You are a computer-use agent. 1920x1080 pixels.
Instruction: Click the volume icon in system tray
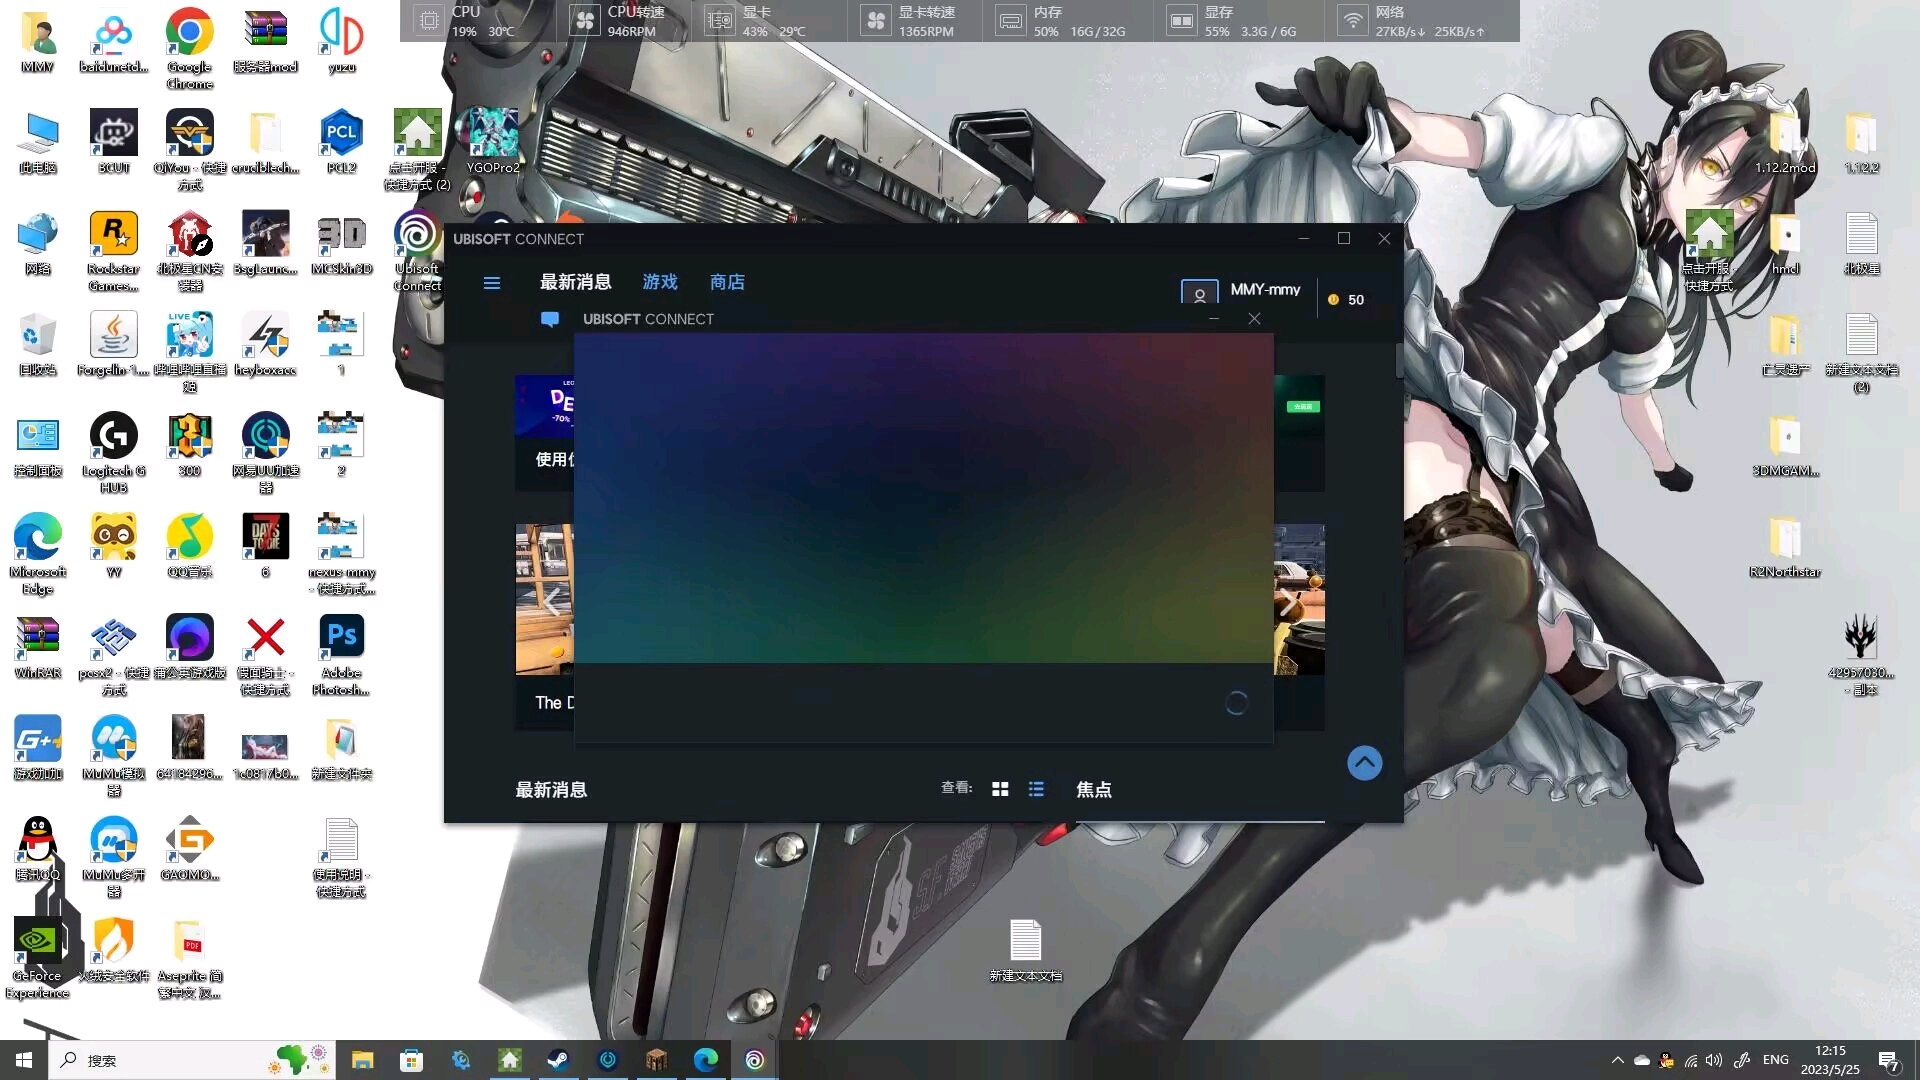(x=1714, y=1060)
